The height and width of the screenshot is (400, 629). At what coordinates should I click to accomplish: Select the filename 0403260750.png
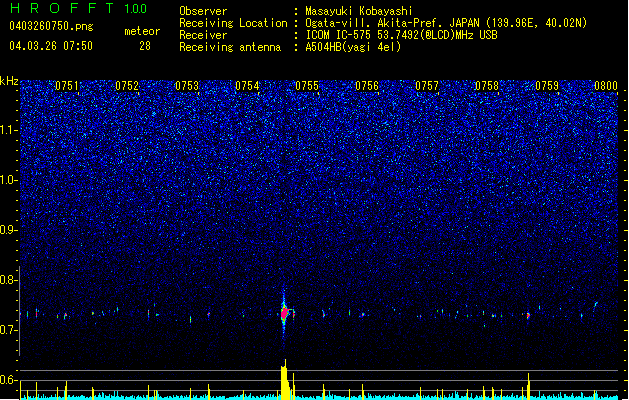click(51, 26)
